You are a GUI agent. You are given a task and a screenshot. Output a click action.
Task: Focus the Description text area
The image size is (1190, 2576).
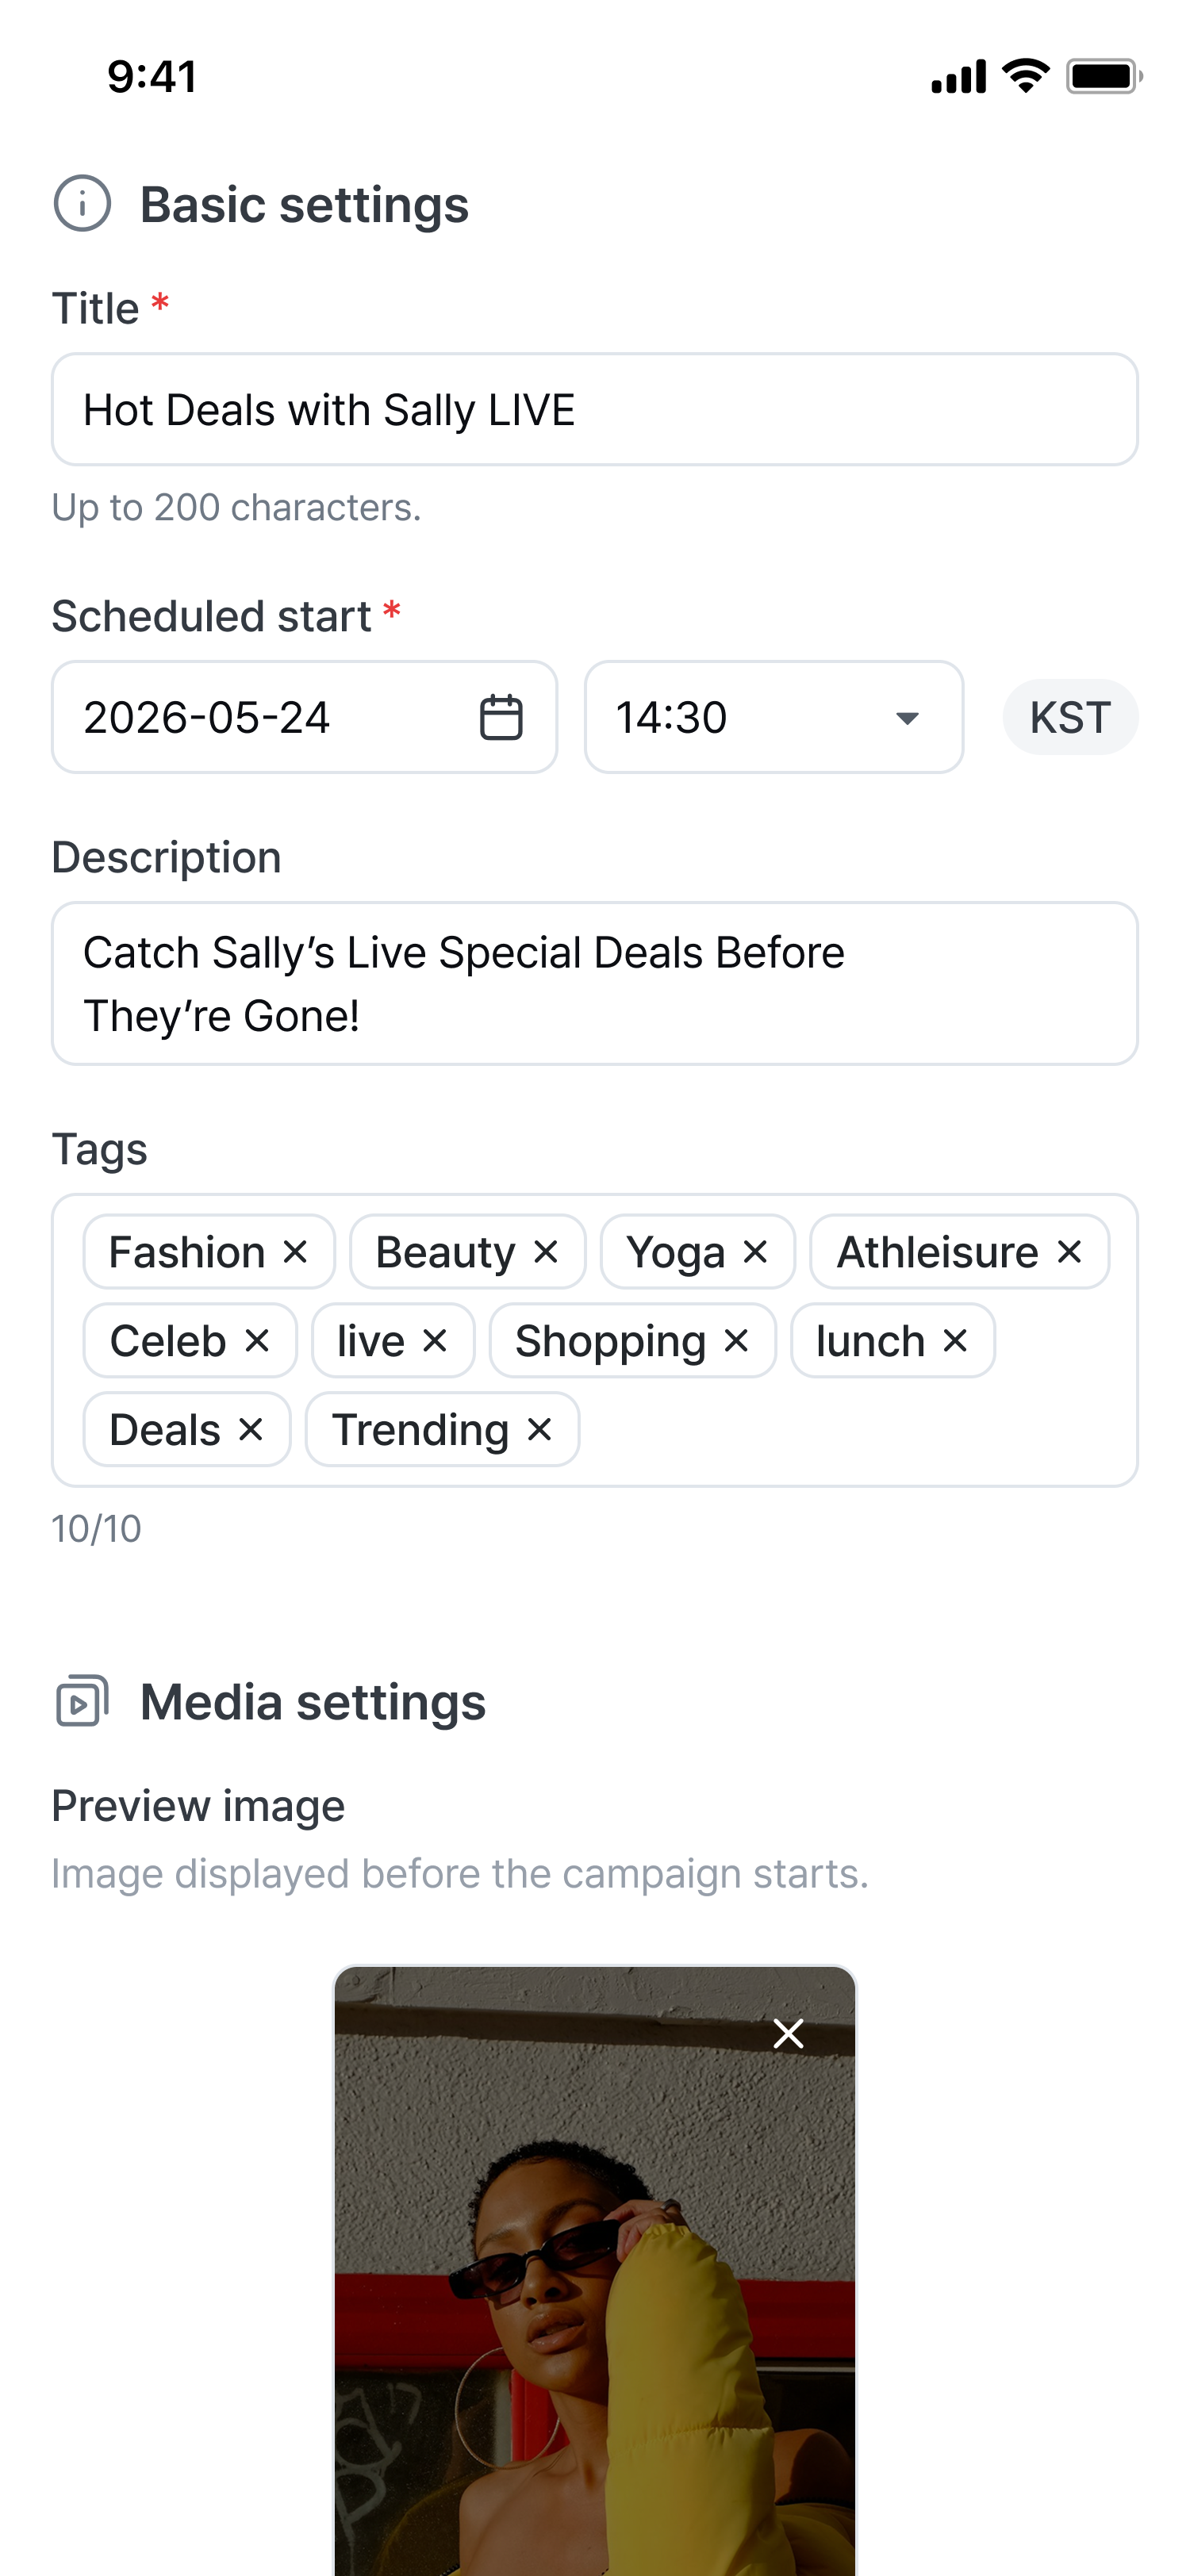[595, 984]
